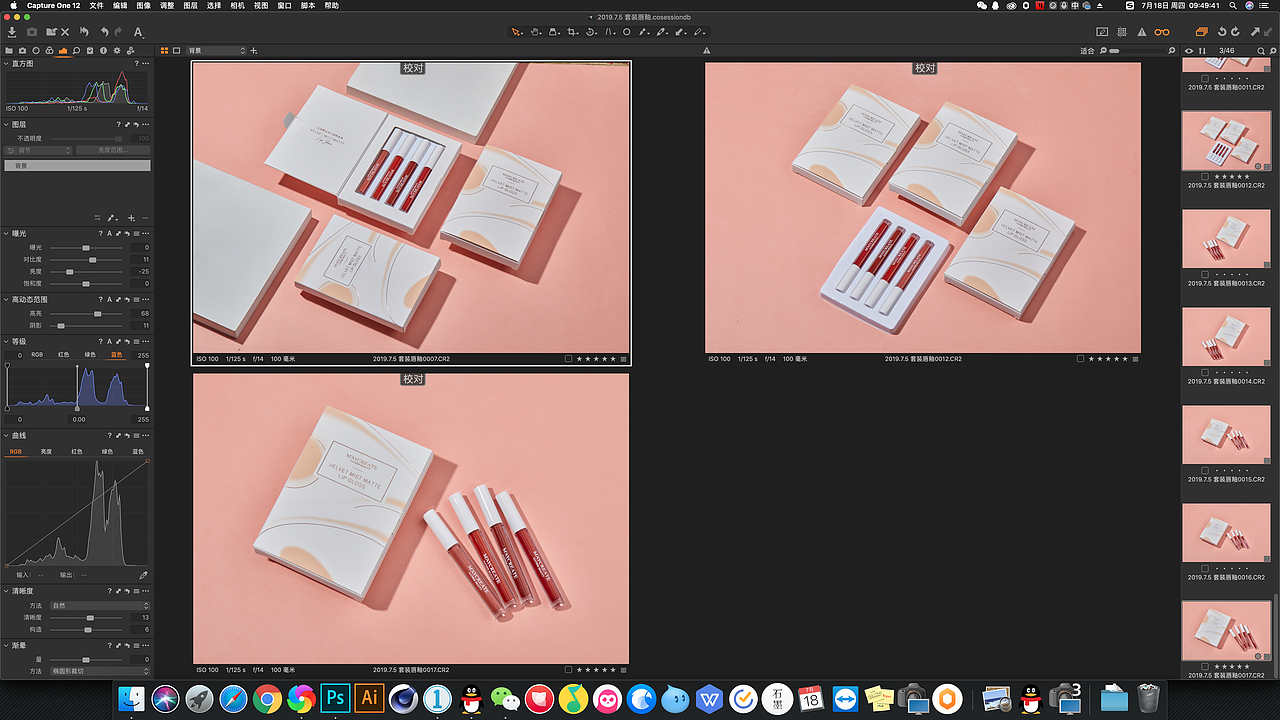Click the orange proofing glasses icon
The height and width of the screenshot is (720, 1280).
pyautogui.click(x=1162, y=32)
